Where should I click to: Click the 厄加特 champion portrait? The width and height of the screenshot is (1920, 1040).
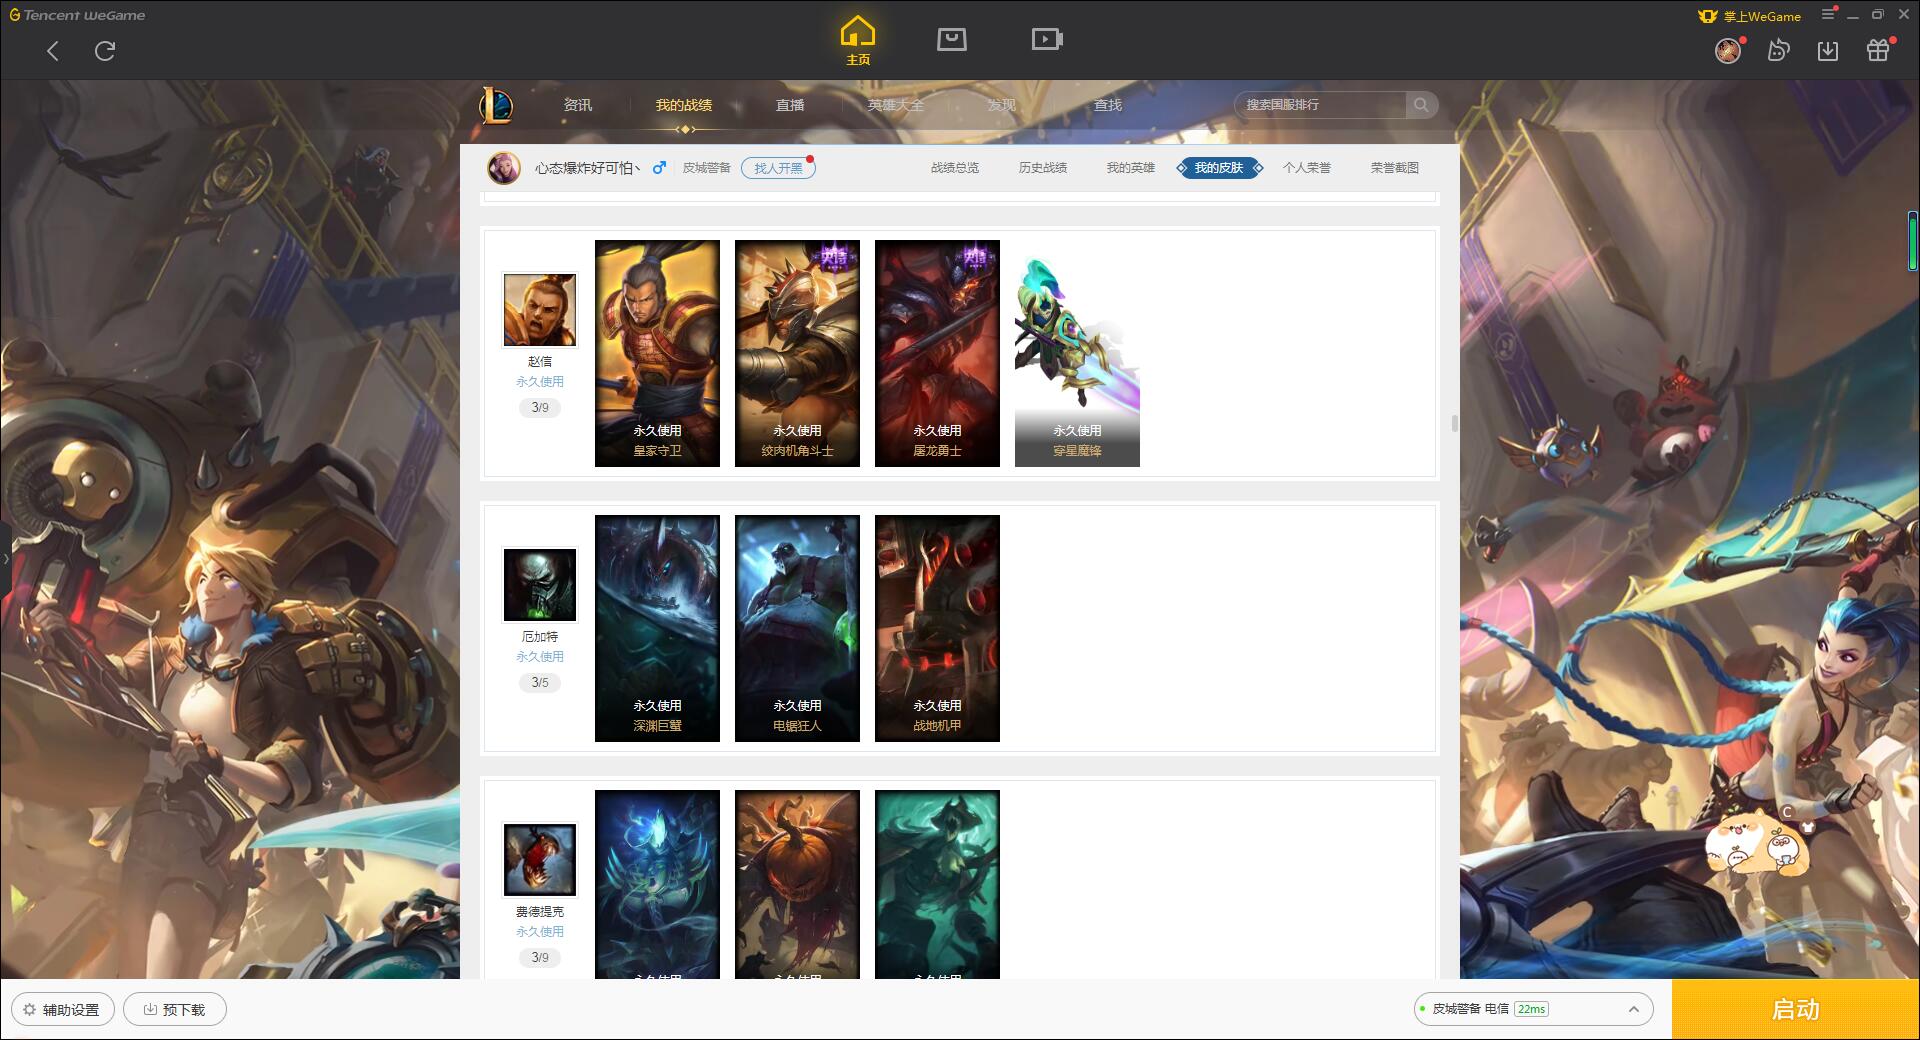pos(540,585)
